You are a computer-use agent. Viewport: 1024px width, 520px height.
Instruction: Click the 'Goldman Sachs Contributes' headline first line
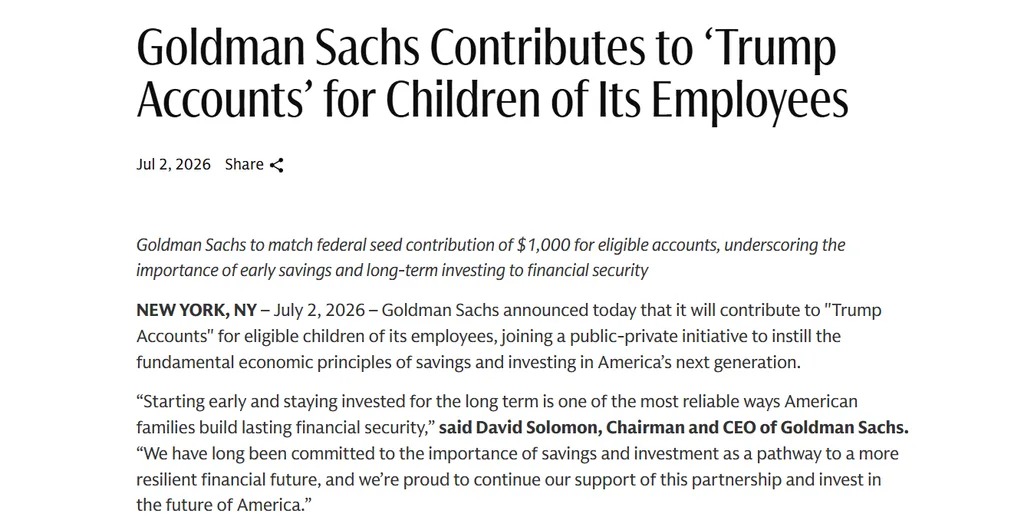(x=486, y=48)
